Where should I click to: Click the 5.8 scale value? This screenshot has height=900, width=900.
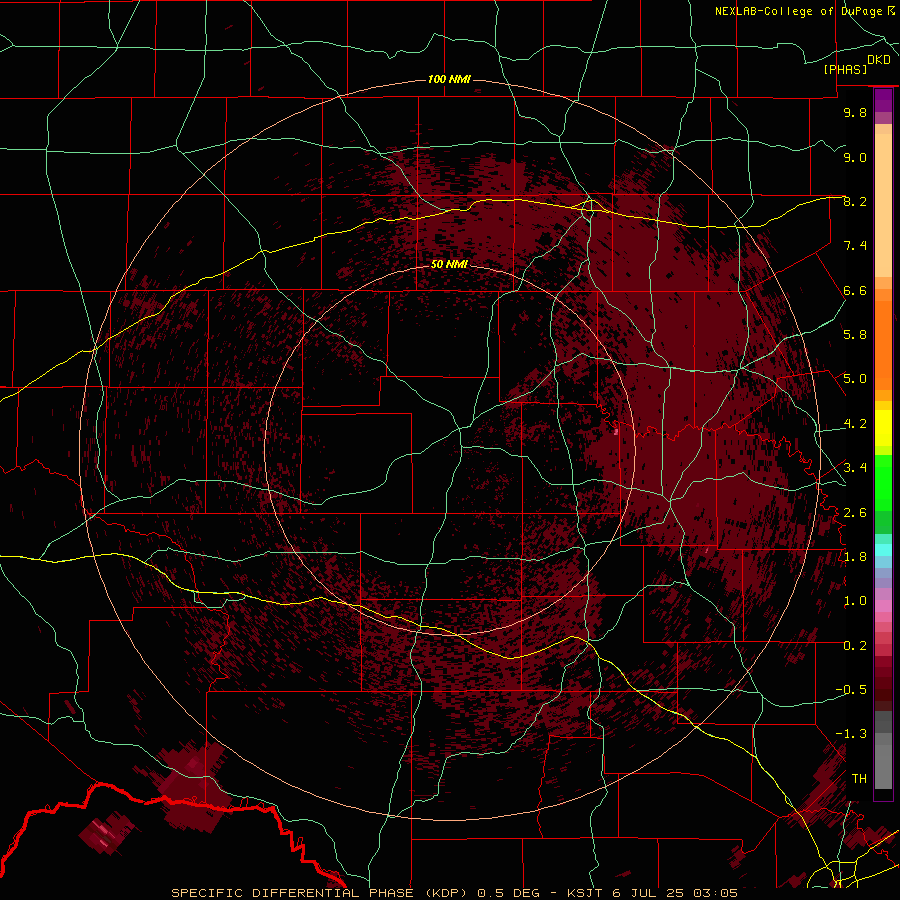click(855, 335)
